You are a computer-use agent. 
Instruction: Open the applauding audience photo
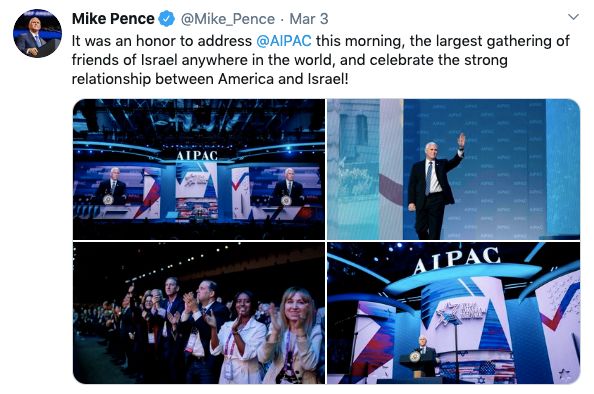(x=199, y=313)
